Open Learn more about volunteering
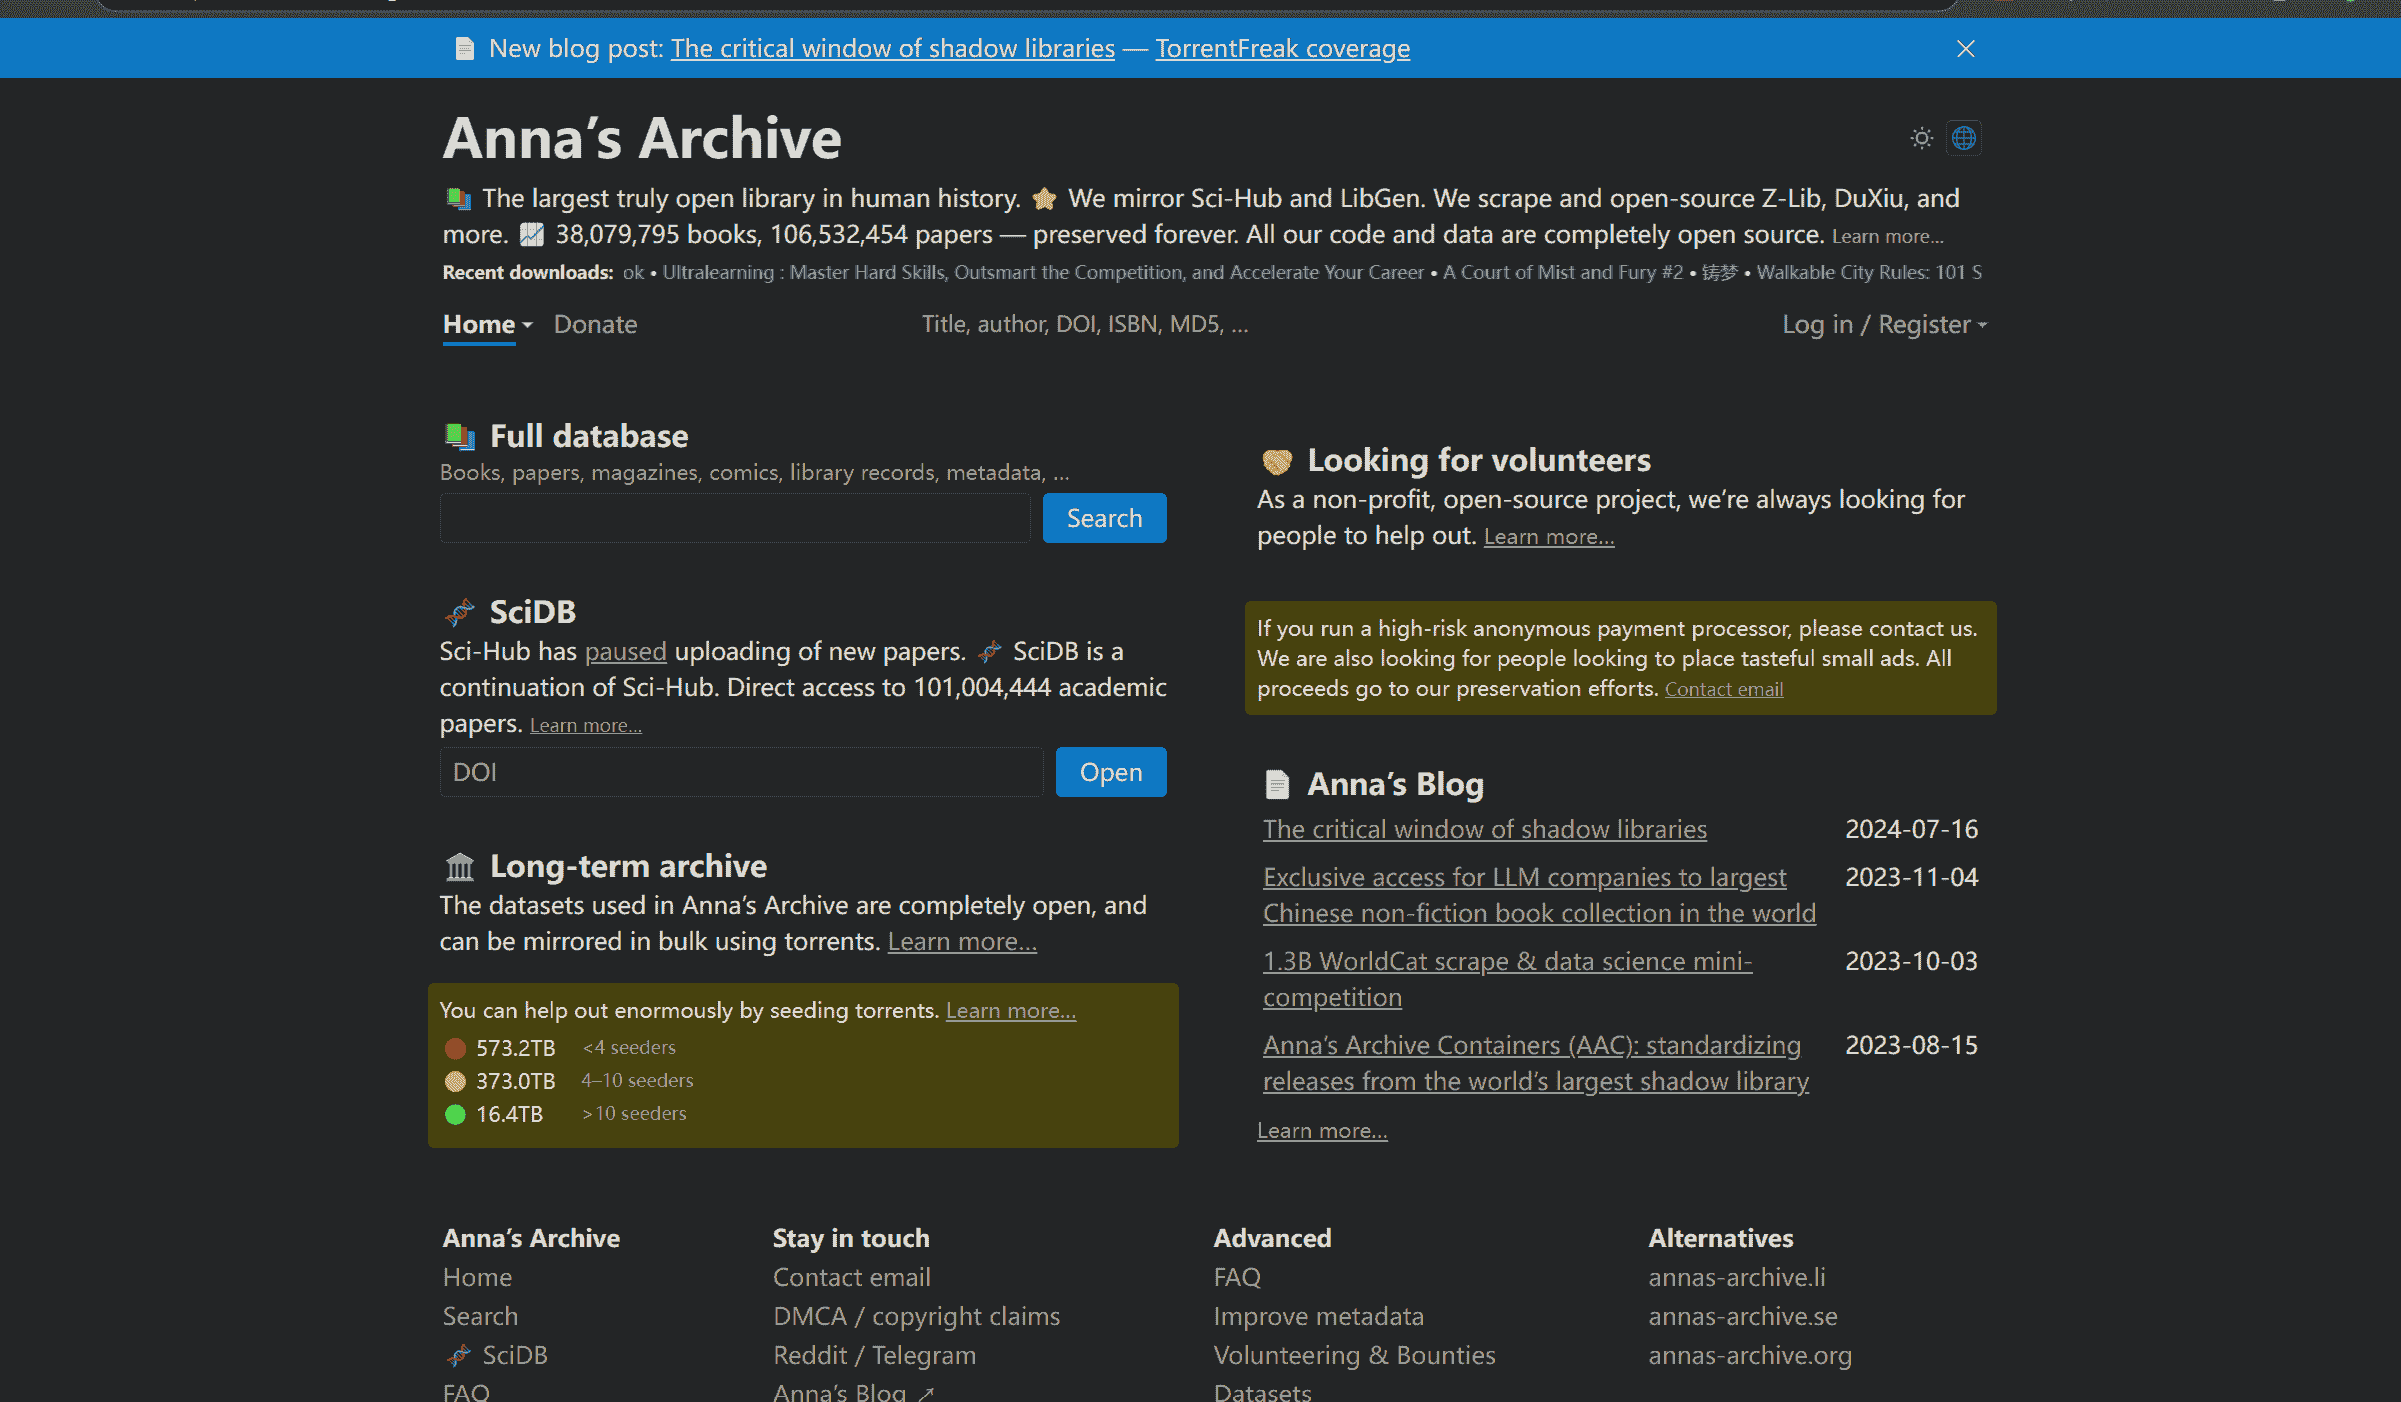 coord(1549,537)
